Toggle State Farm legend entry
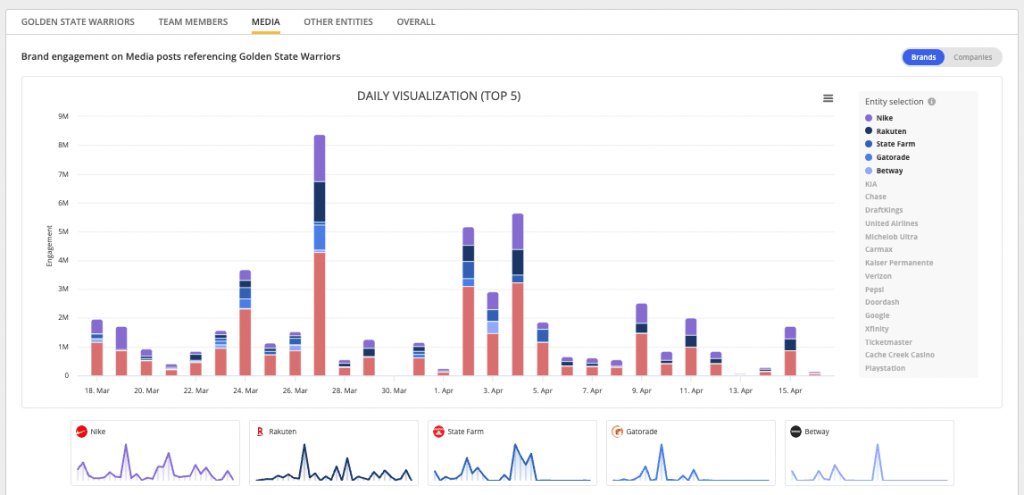 (895, 144)
